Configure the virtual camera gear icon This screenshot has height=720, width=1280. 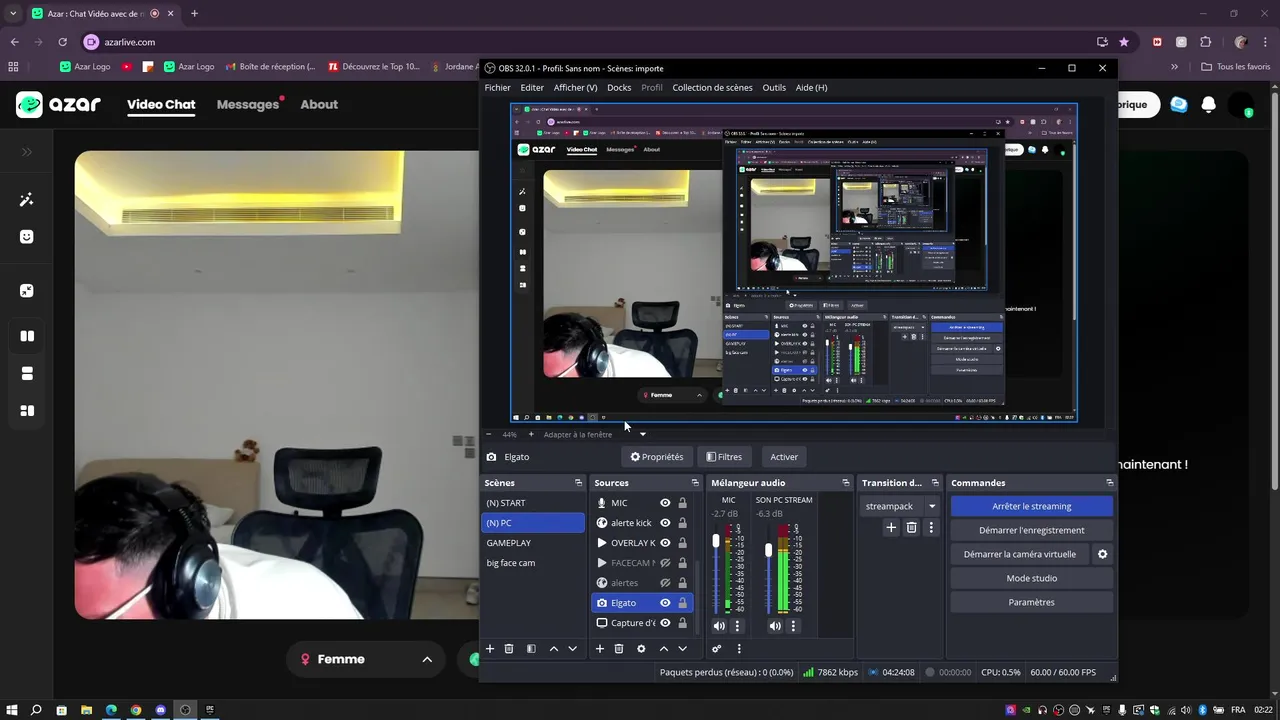click(1103, 554)
